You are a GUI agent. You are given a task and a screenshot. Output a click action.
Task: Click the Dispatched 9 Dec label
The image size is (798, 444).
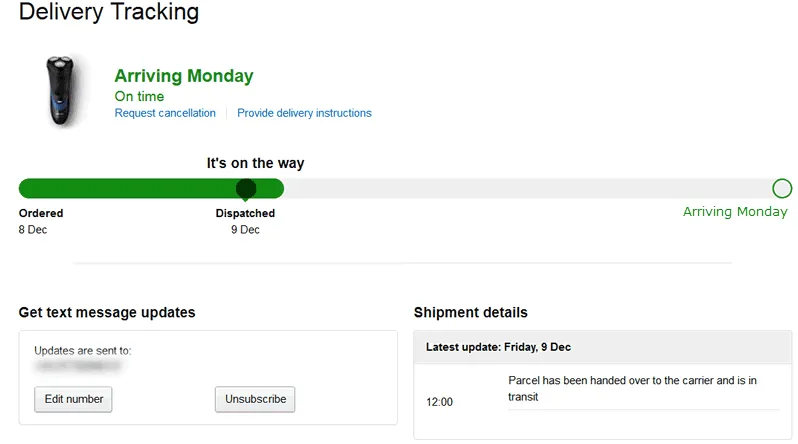pyautogui.click(x=245, y=221)
